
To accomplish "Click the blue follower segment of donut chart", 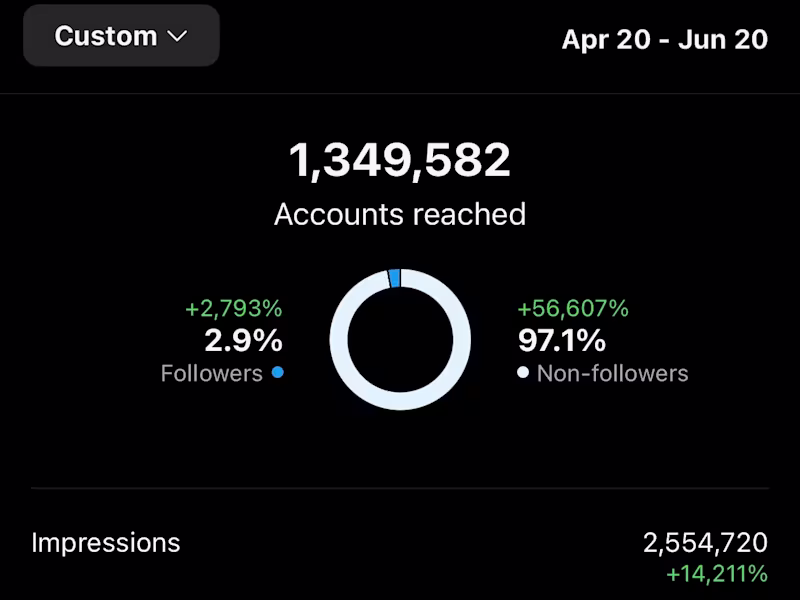I will [x=395, y=278].
